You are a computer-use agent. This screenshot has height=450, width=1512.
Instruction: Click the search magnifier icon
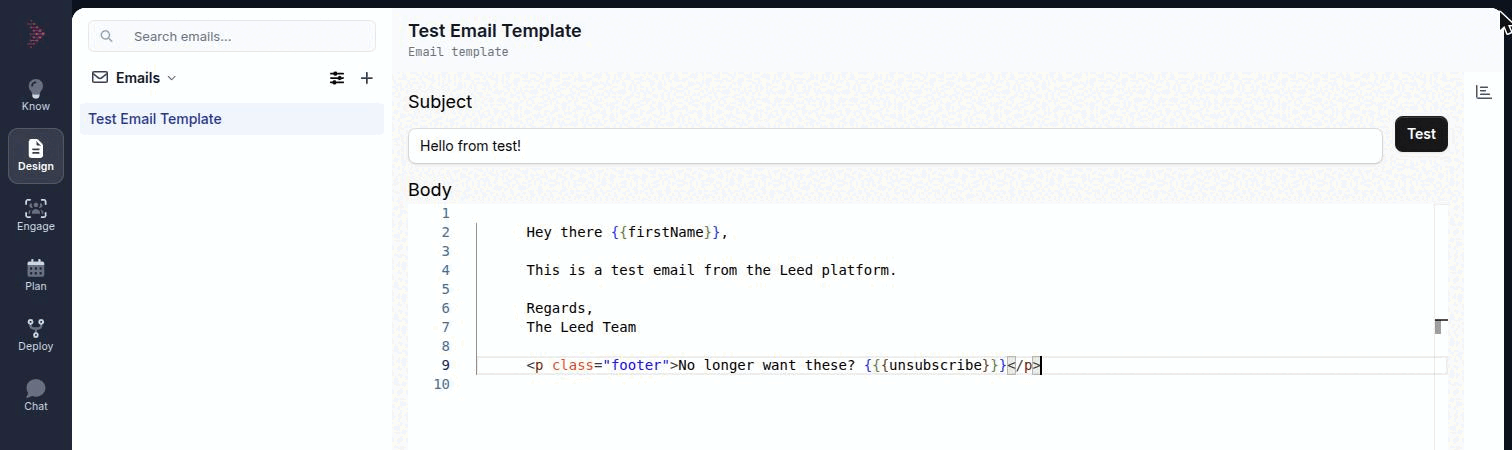pyautogui.click(x=107, y=36)
